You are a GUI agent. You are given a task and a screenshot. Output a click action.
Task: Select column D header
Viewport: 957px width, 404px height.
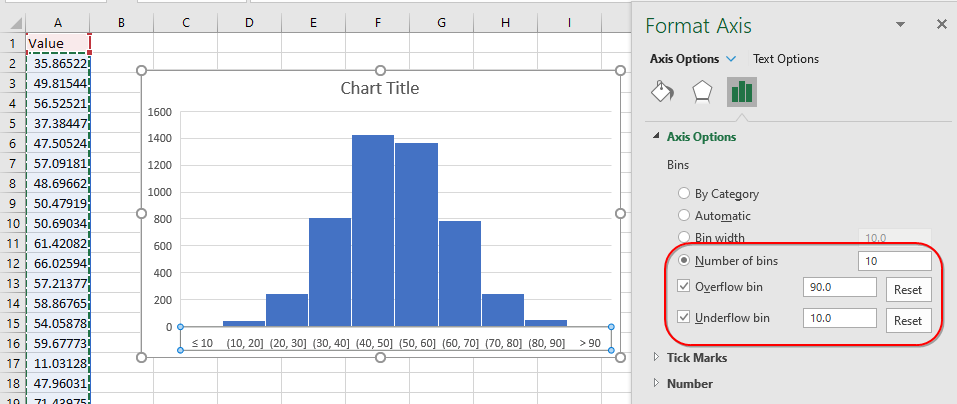pos(249,23)
